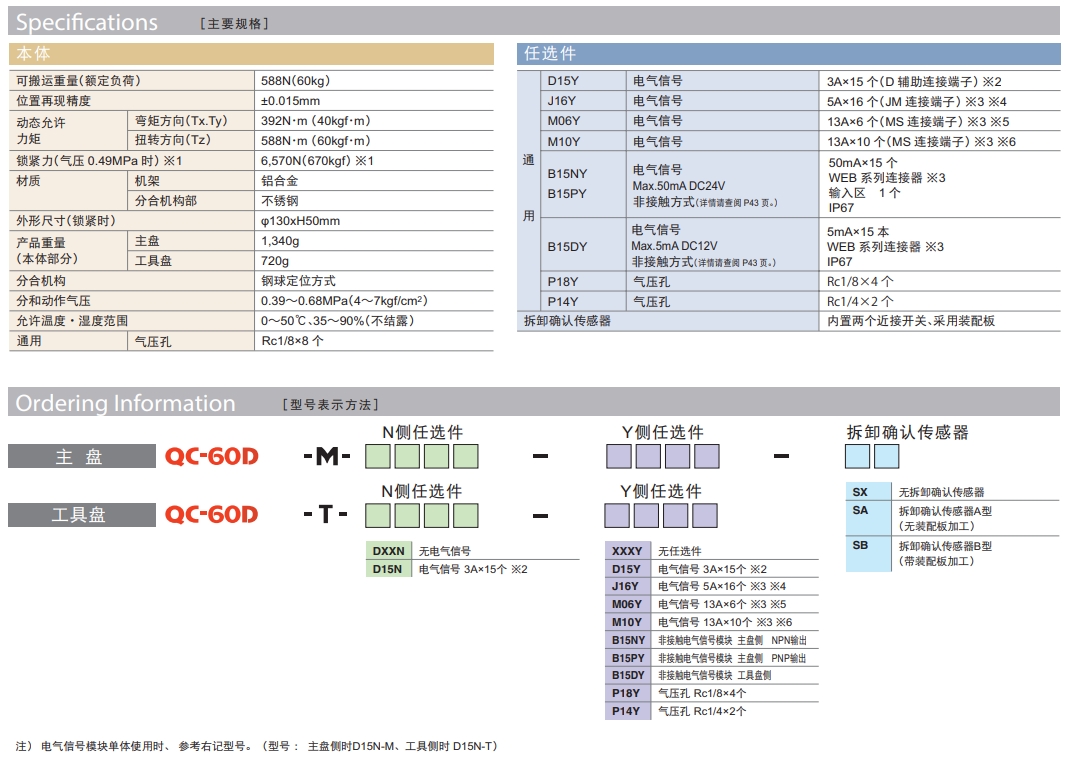Select the "0~50℃、35~90%(不结露)" value
Screen dimensions: 1066x763
tap(337, 321)
